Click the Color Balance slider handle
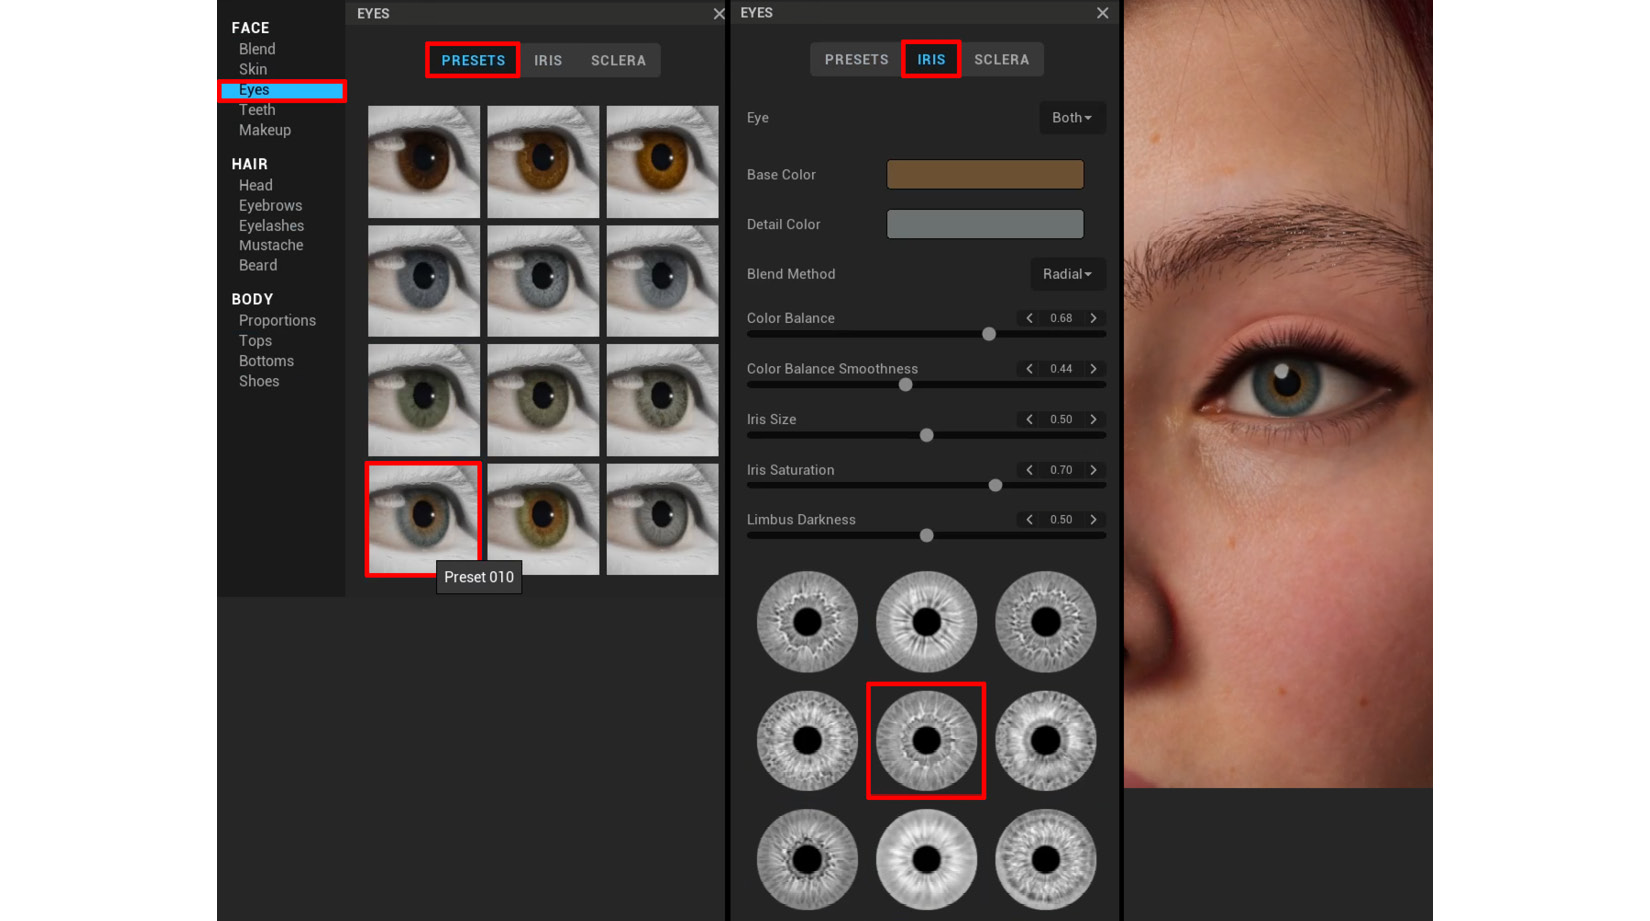The height and width of the screenshot is (921, 1650). (989, 334)
